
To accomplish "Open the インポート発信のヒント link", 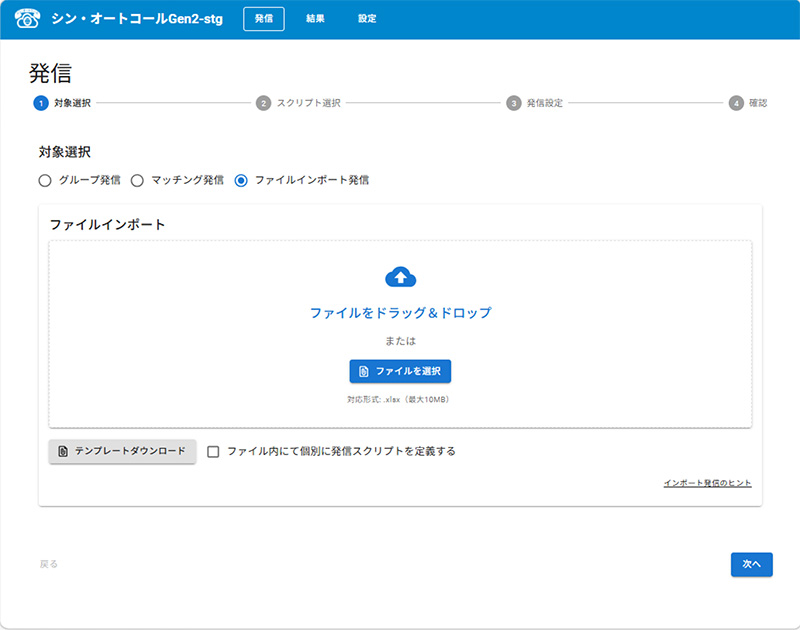I will [707, 483].
